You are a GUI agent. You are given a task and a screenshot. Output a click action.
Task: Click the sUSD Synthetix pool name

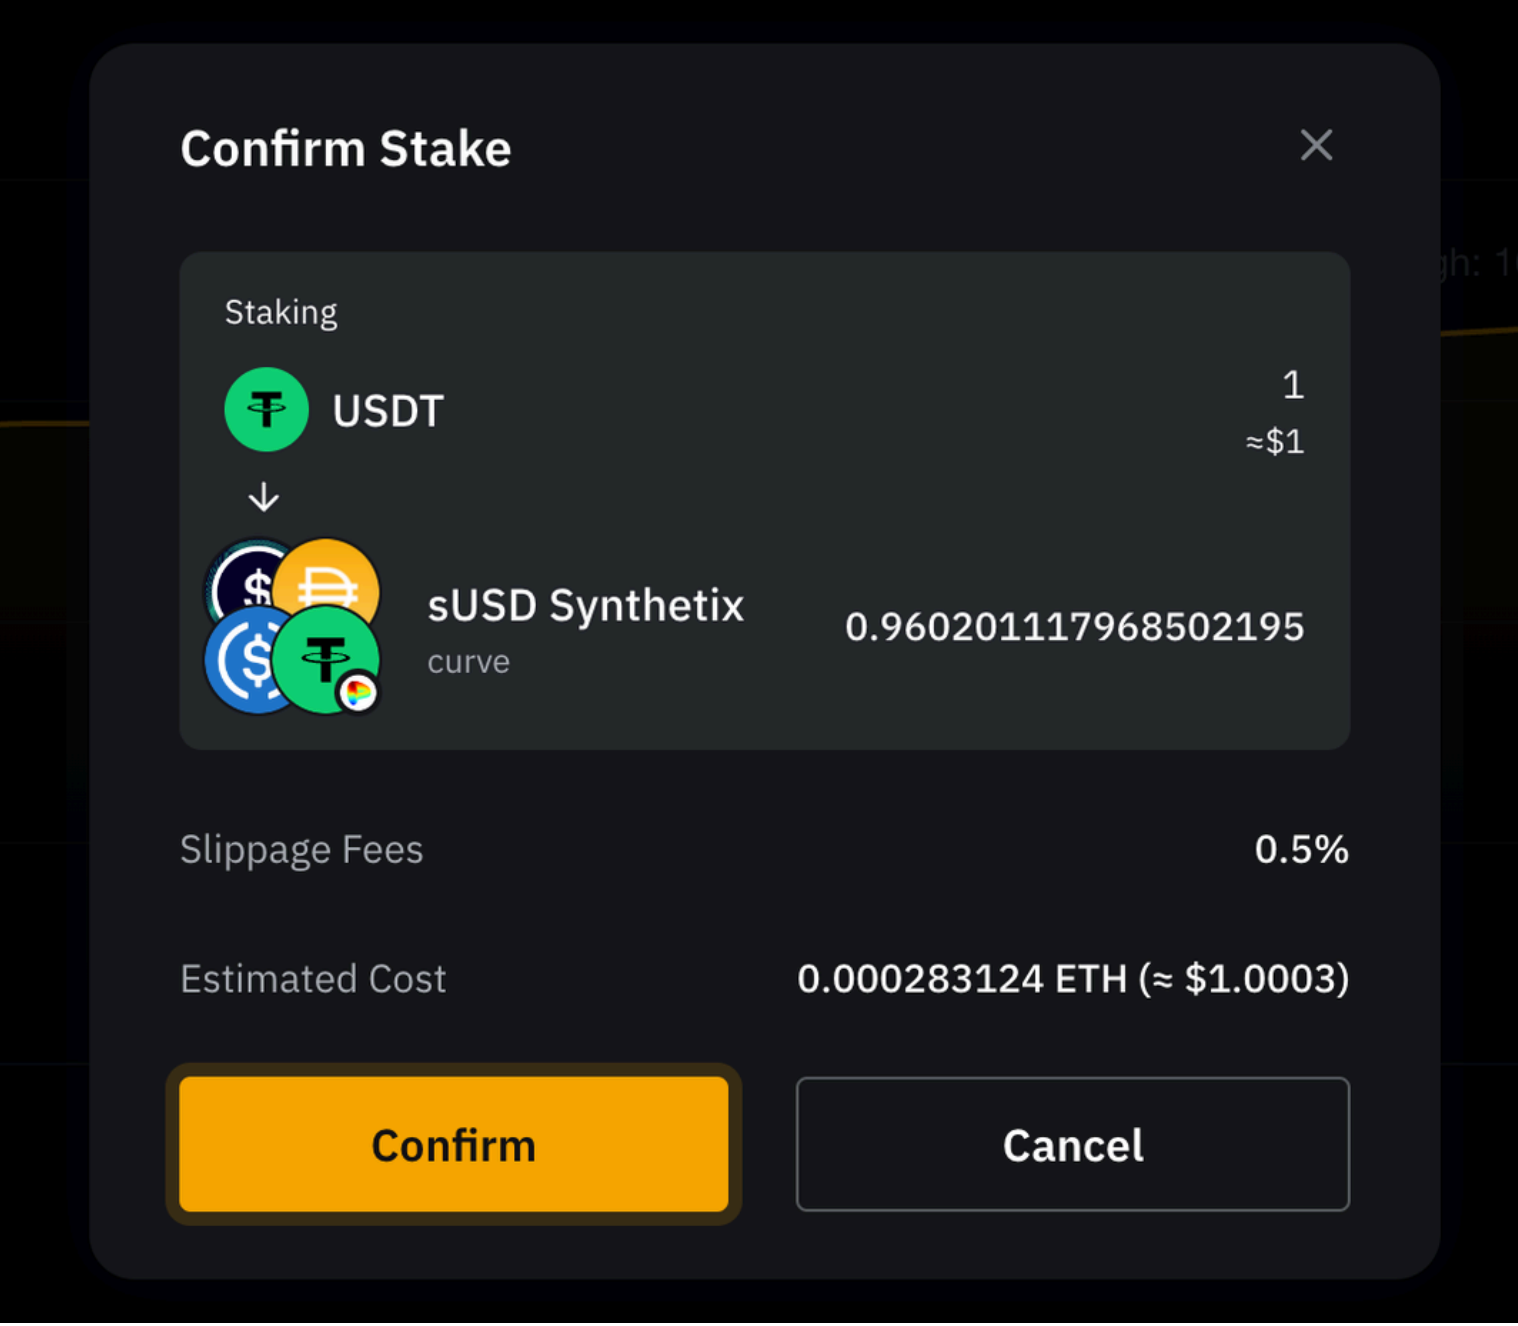585,606
